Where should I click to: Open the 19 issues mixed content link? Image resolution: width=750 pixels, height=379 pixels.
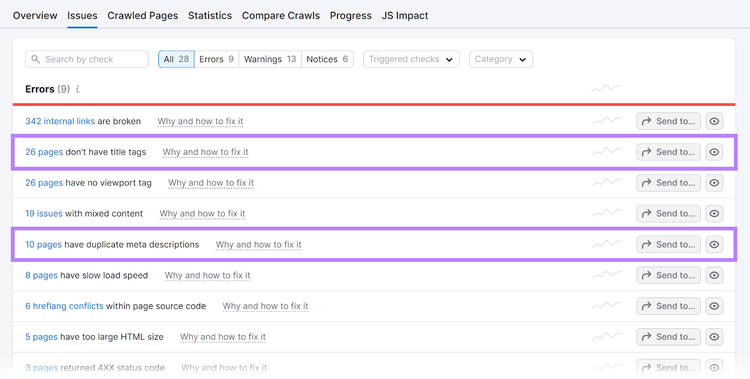[x=44, y=213]
